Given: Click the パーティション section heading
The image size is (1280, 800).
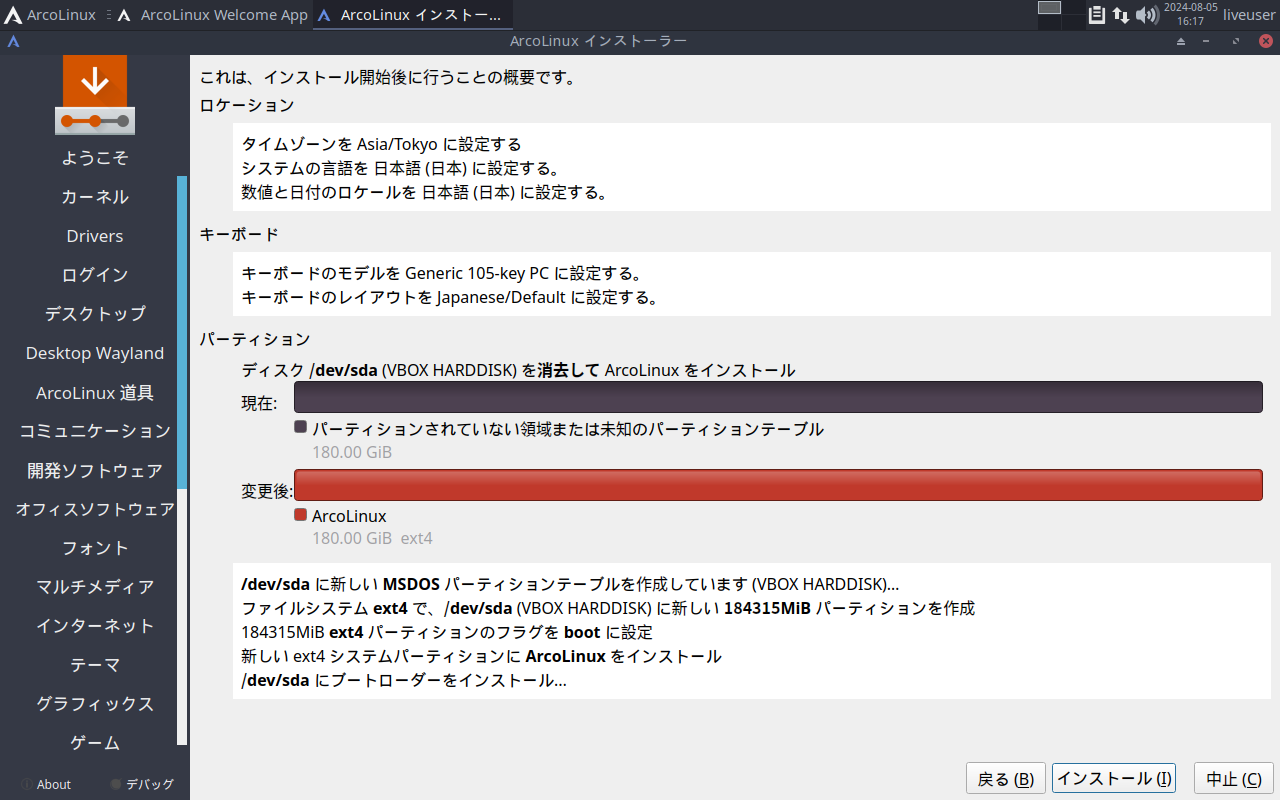Looking at the screenshot, I should coord(255,340).
